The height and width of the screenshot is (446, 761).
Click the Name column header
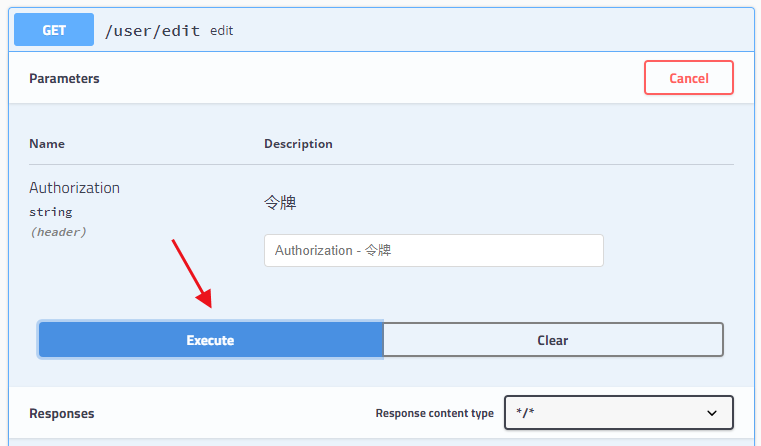coord(47,144)
